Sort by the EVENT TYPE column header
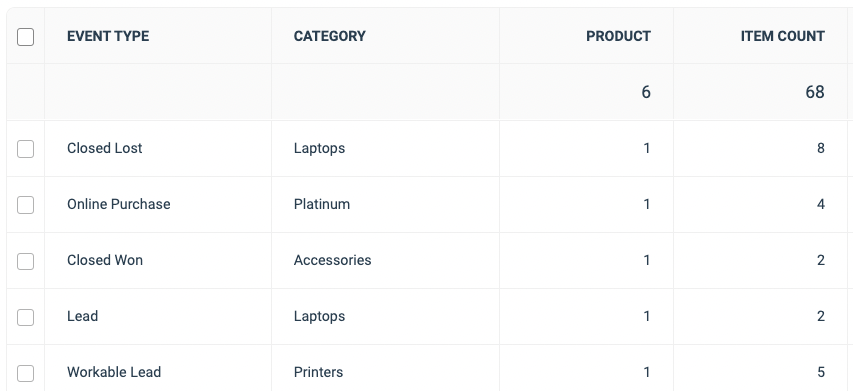 pos(108,36)
